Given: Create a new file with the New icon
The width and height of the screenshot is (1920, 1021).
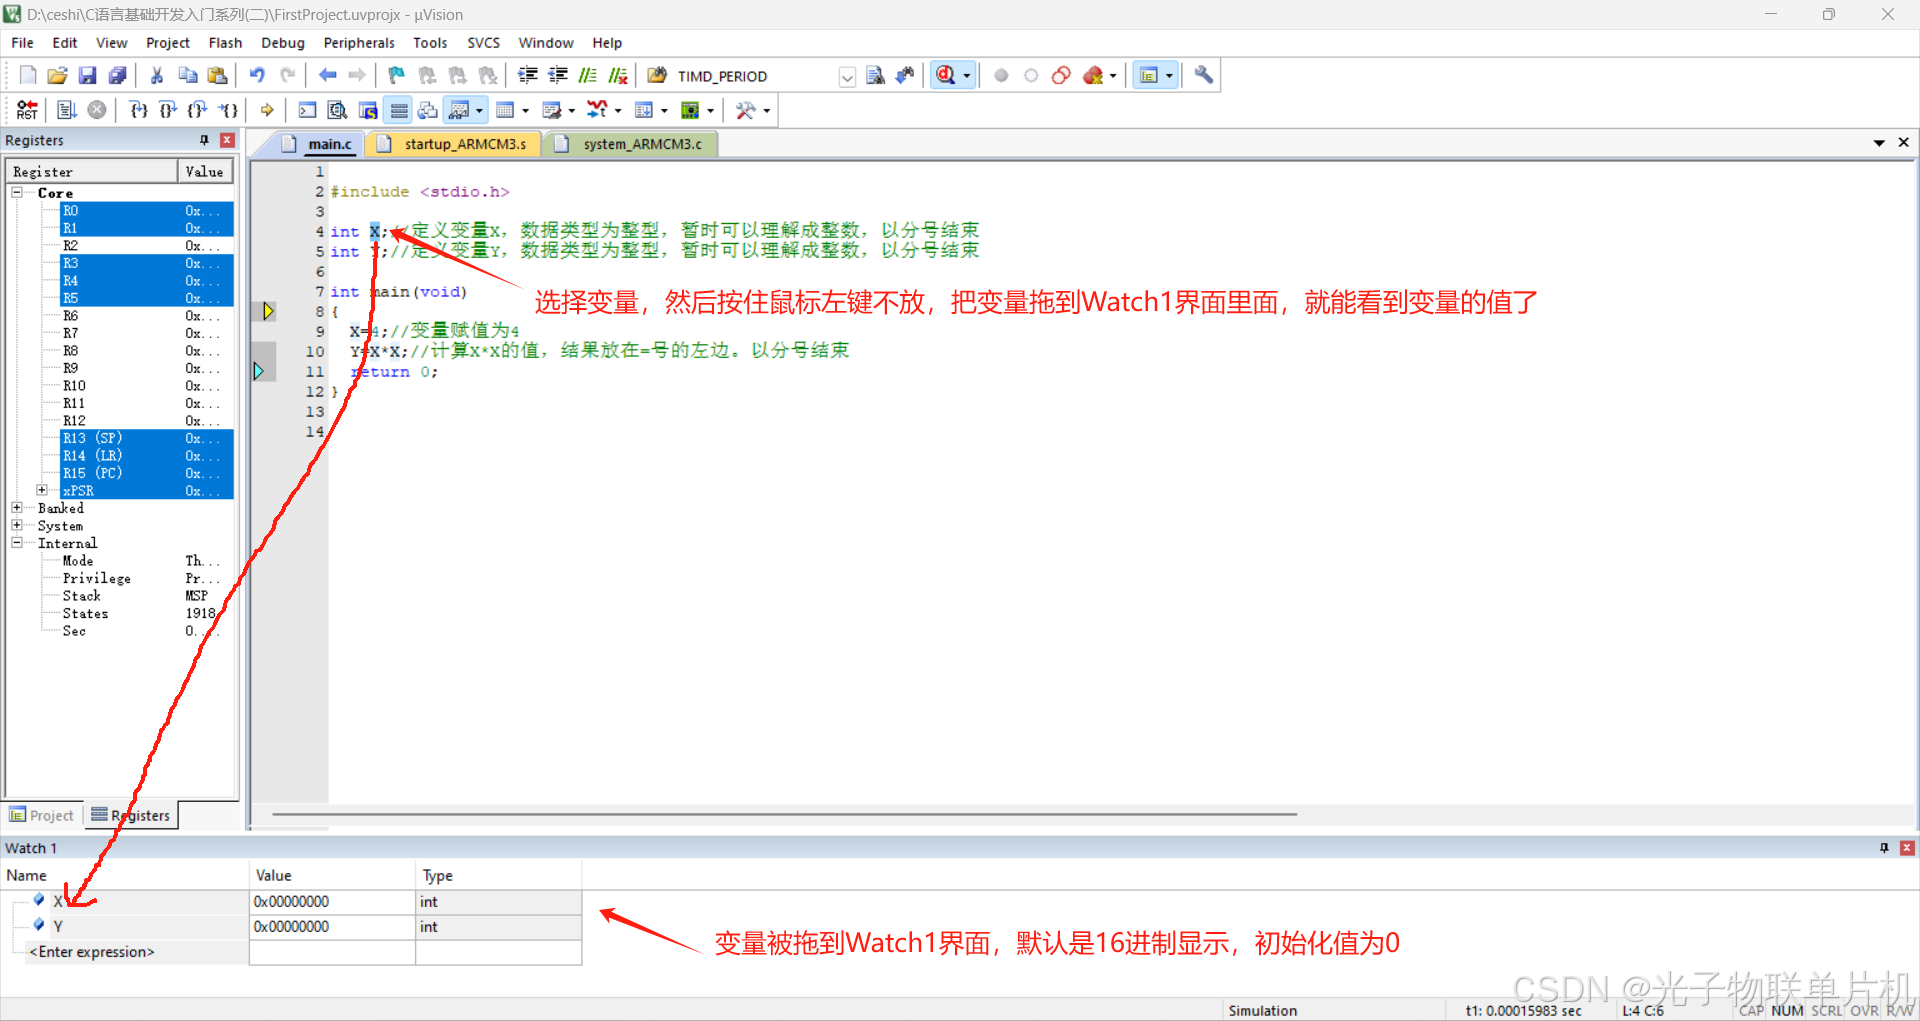Looking at the screenshot, I should (x=28, y=76).
